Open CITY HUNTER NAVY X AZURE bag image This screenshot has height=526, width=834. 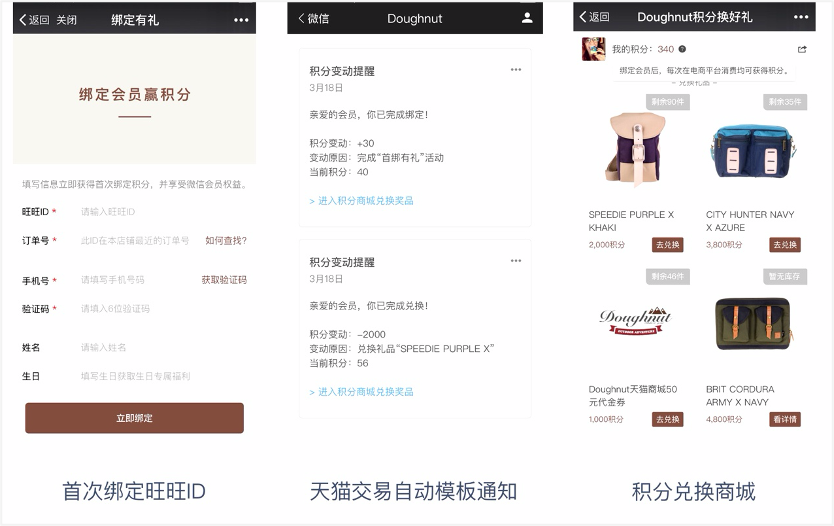click(x=753, y=151)
